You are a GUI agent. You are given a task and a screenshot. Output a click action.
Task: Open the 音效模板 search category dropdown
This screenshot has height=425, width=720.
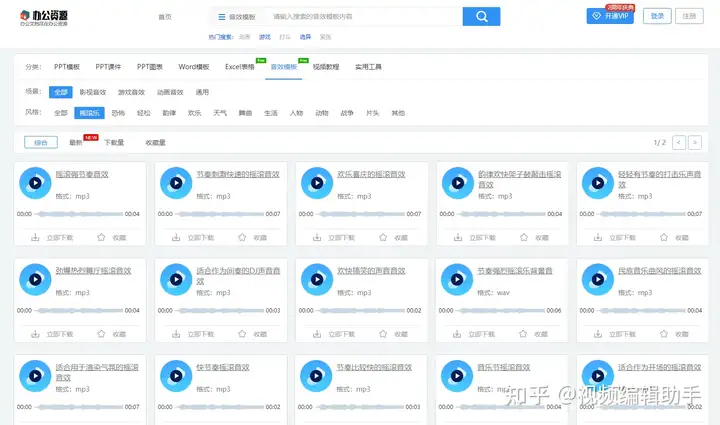237,17
